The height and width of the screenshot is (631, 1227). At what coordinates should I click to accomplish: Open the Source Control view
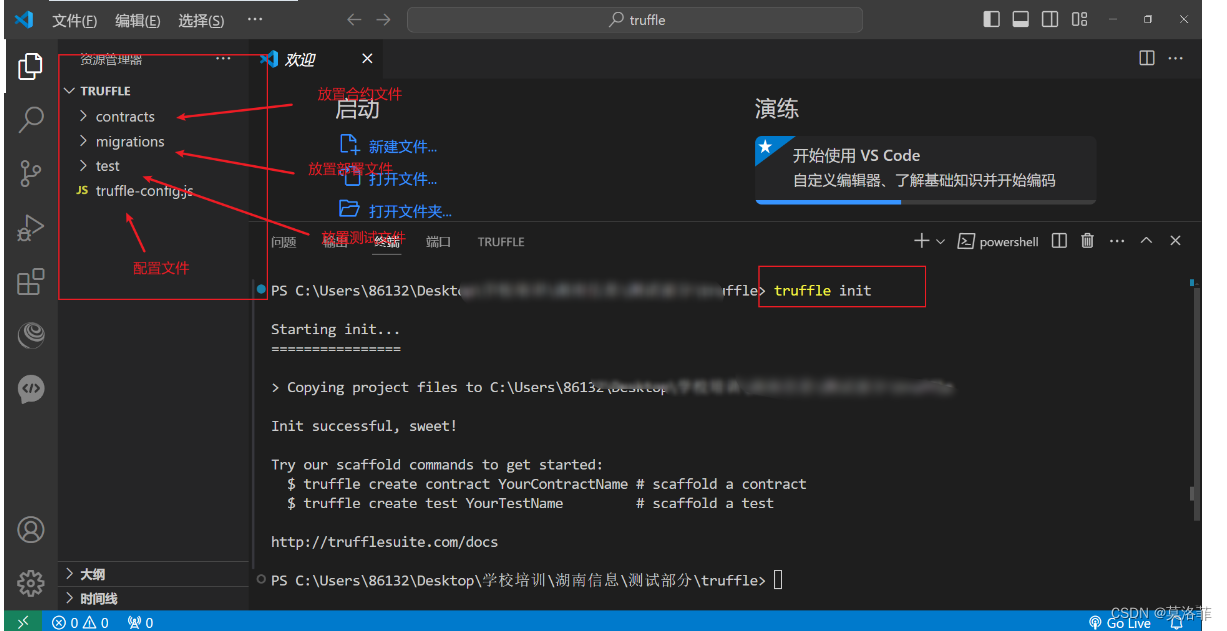point(31,174)
